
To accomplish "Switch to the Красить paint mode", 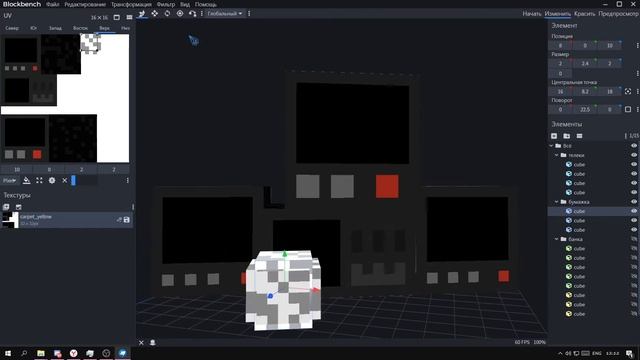I will pos(584,13).
